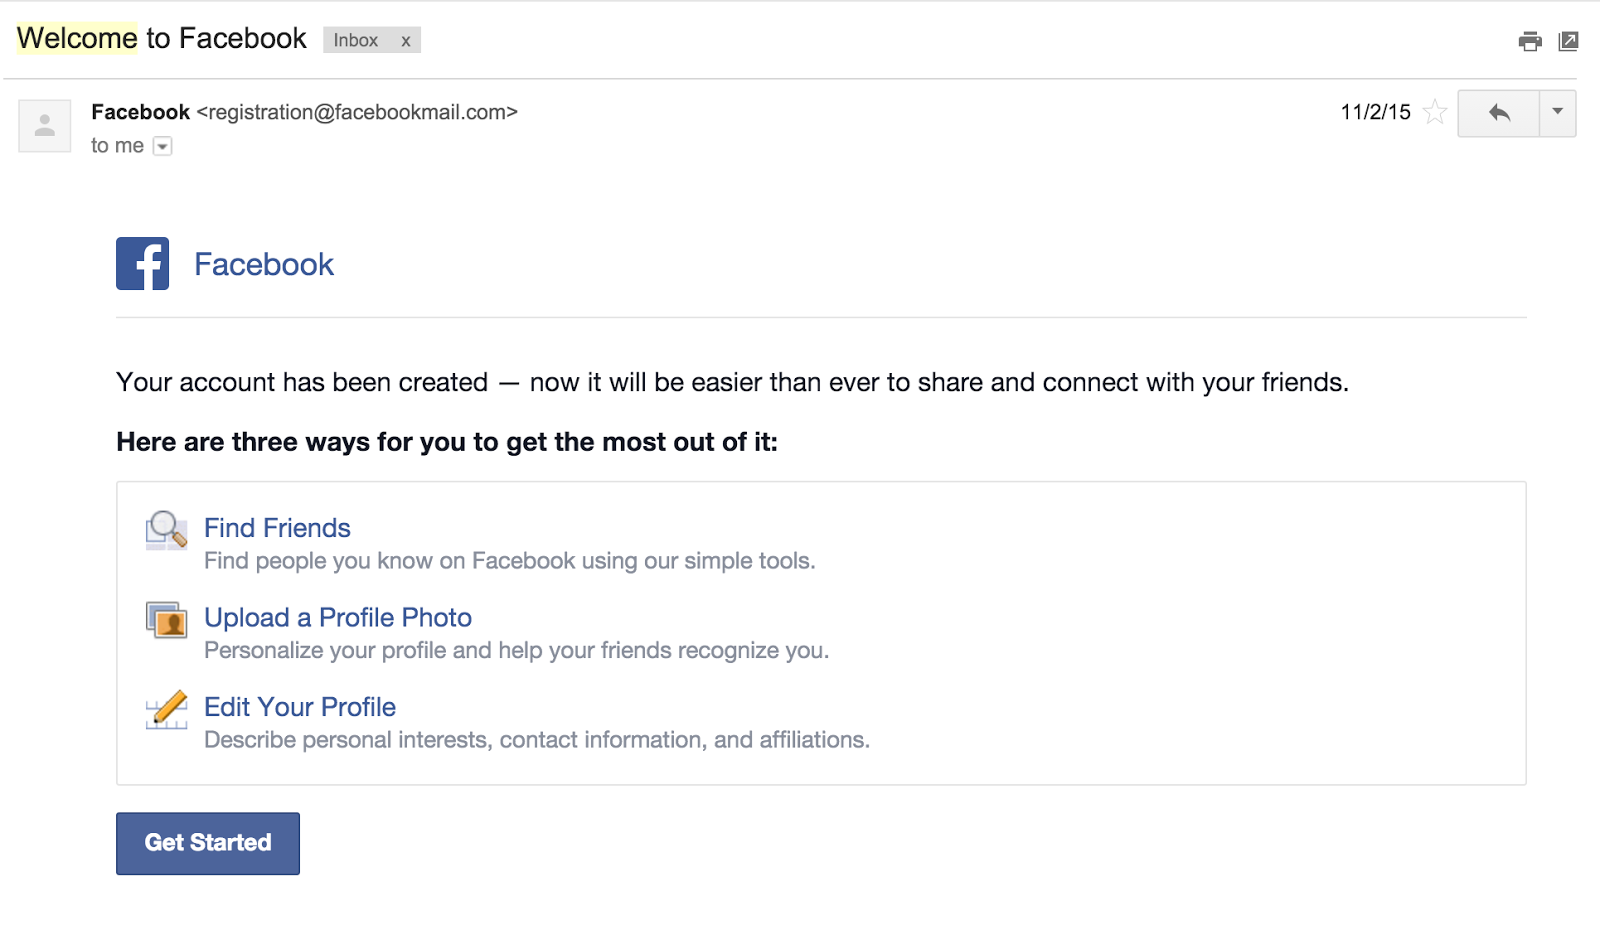Image resolution: width=1600 pixels, height=925 pixels.
Task: Click the Edit Your Profile pencil icon
Action: point(166,710)
